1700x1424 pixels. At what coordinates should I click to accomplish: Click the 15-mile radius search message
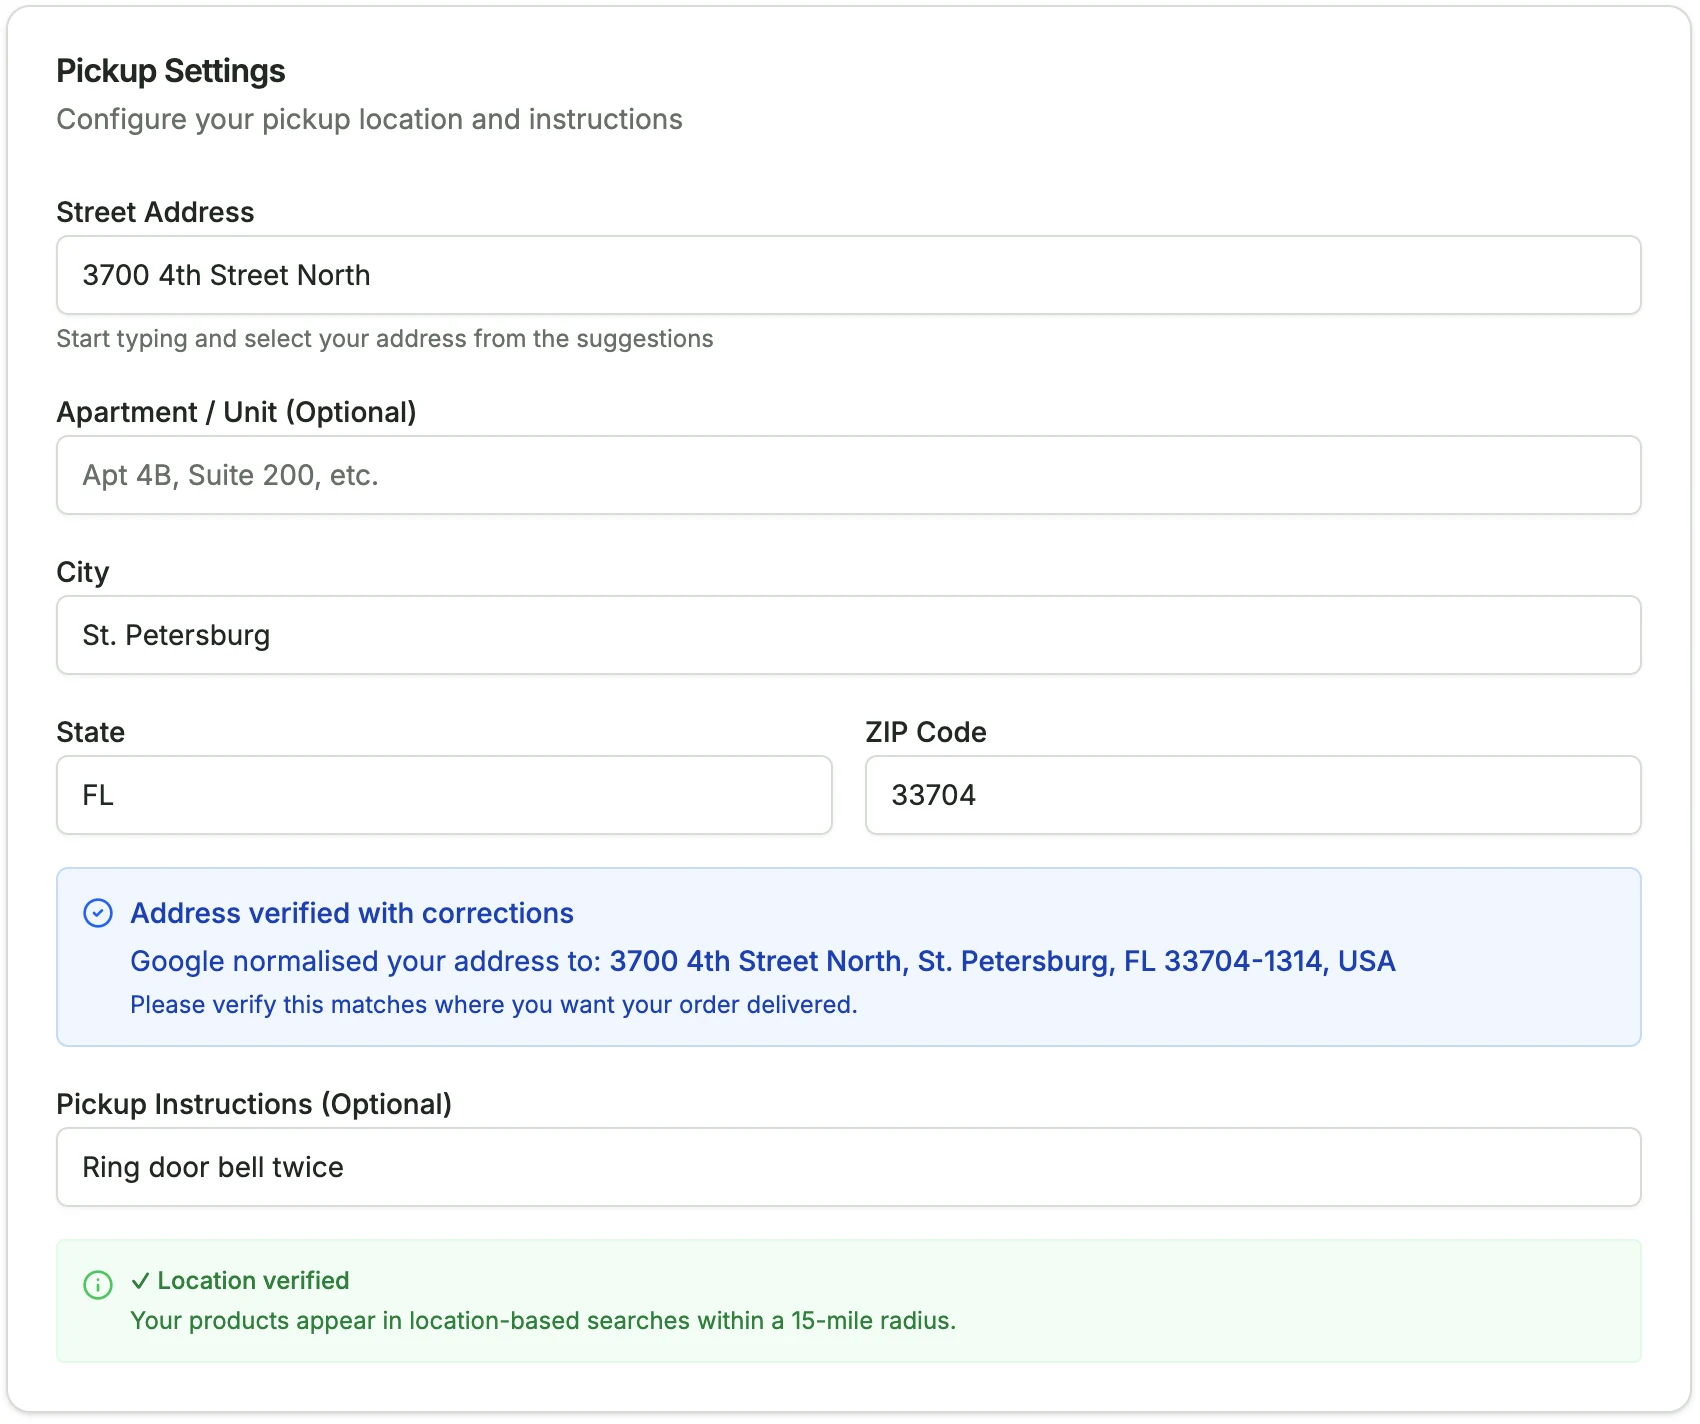(543, 1321)
